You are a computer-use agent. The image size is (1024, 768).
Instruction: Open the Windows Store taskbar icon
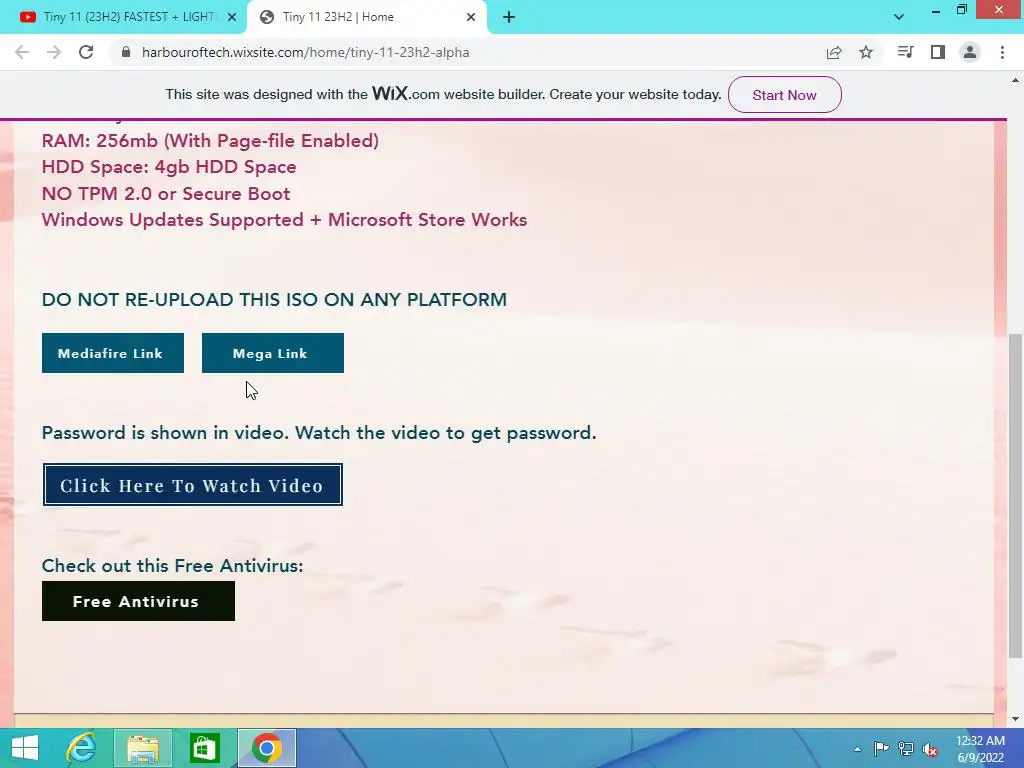204,748
